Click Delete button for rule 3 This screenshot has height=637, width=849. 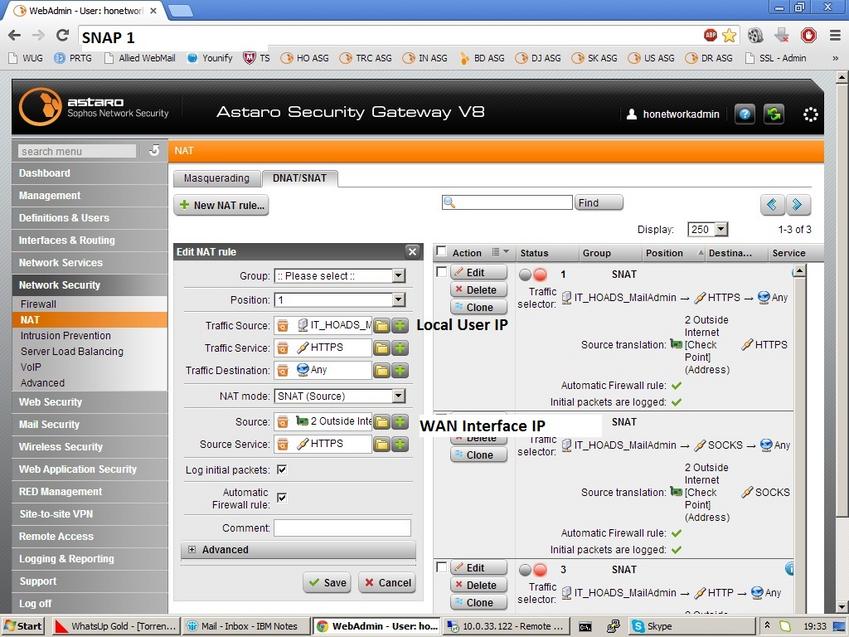point(479,585)
